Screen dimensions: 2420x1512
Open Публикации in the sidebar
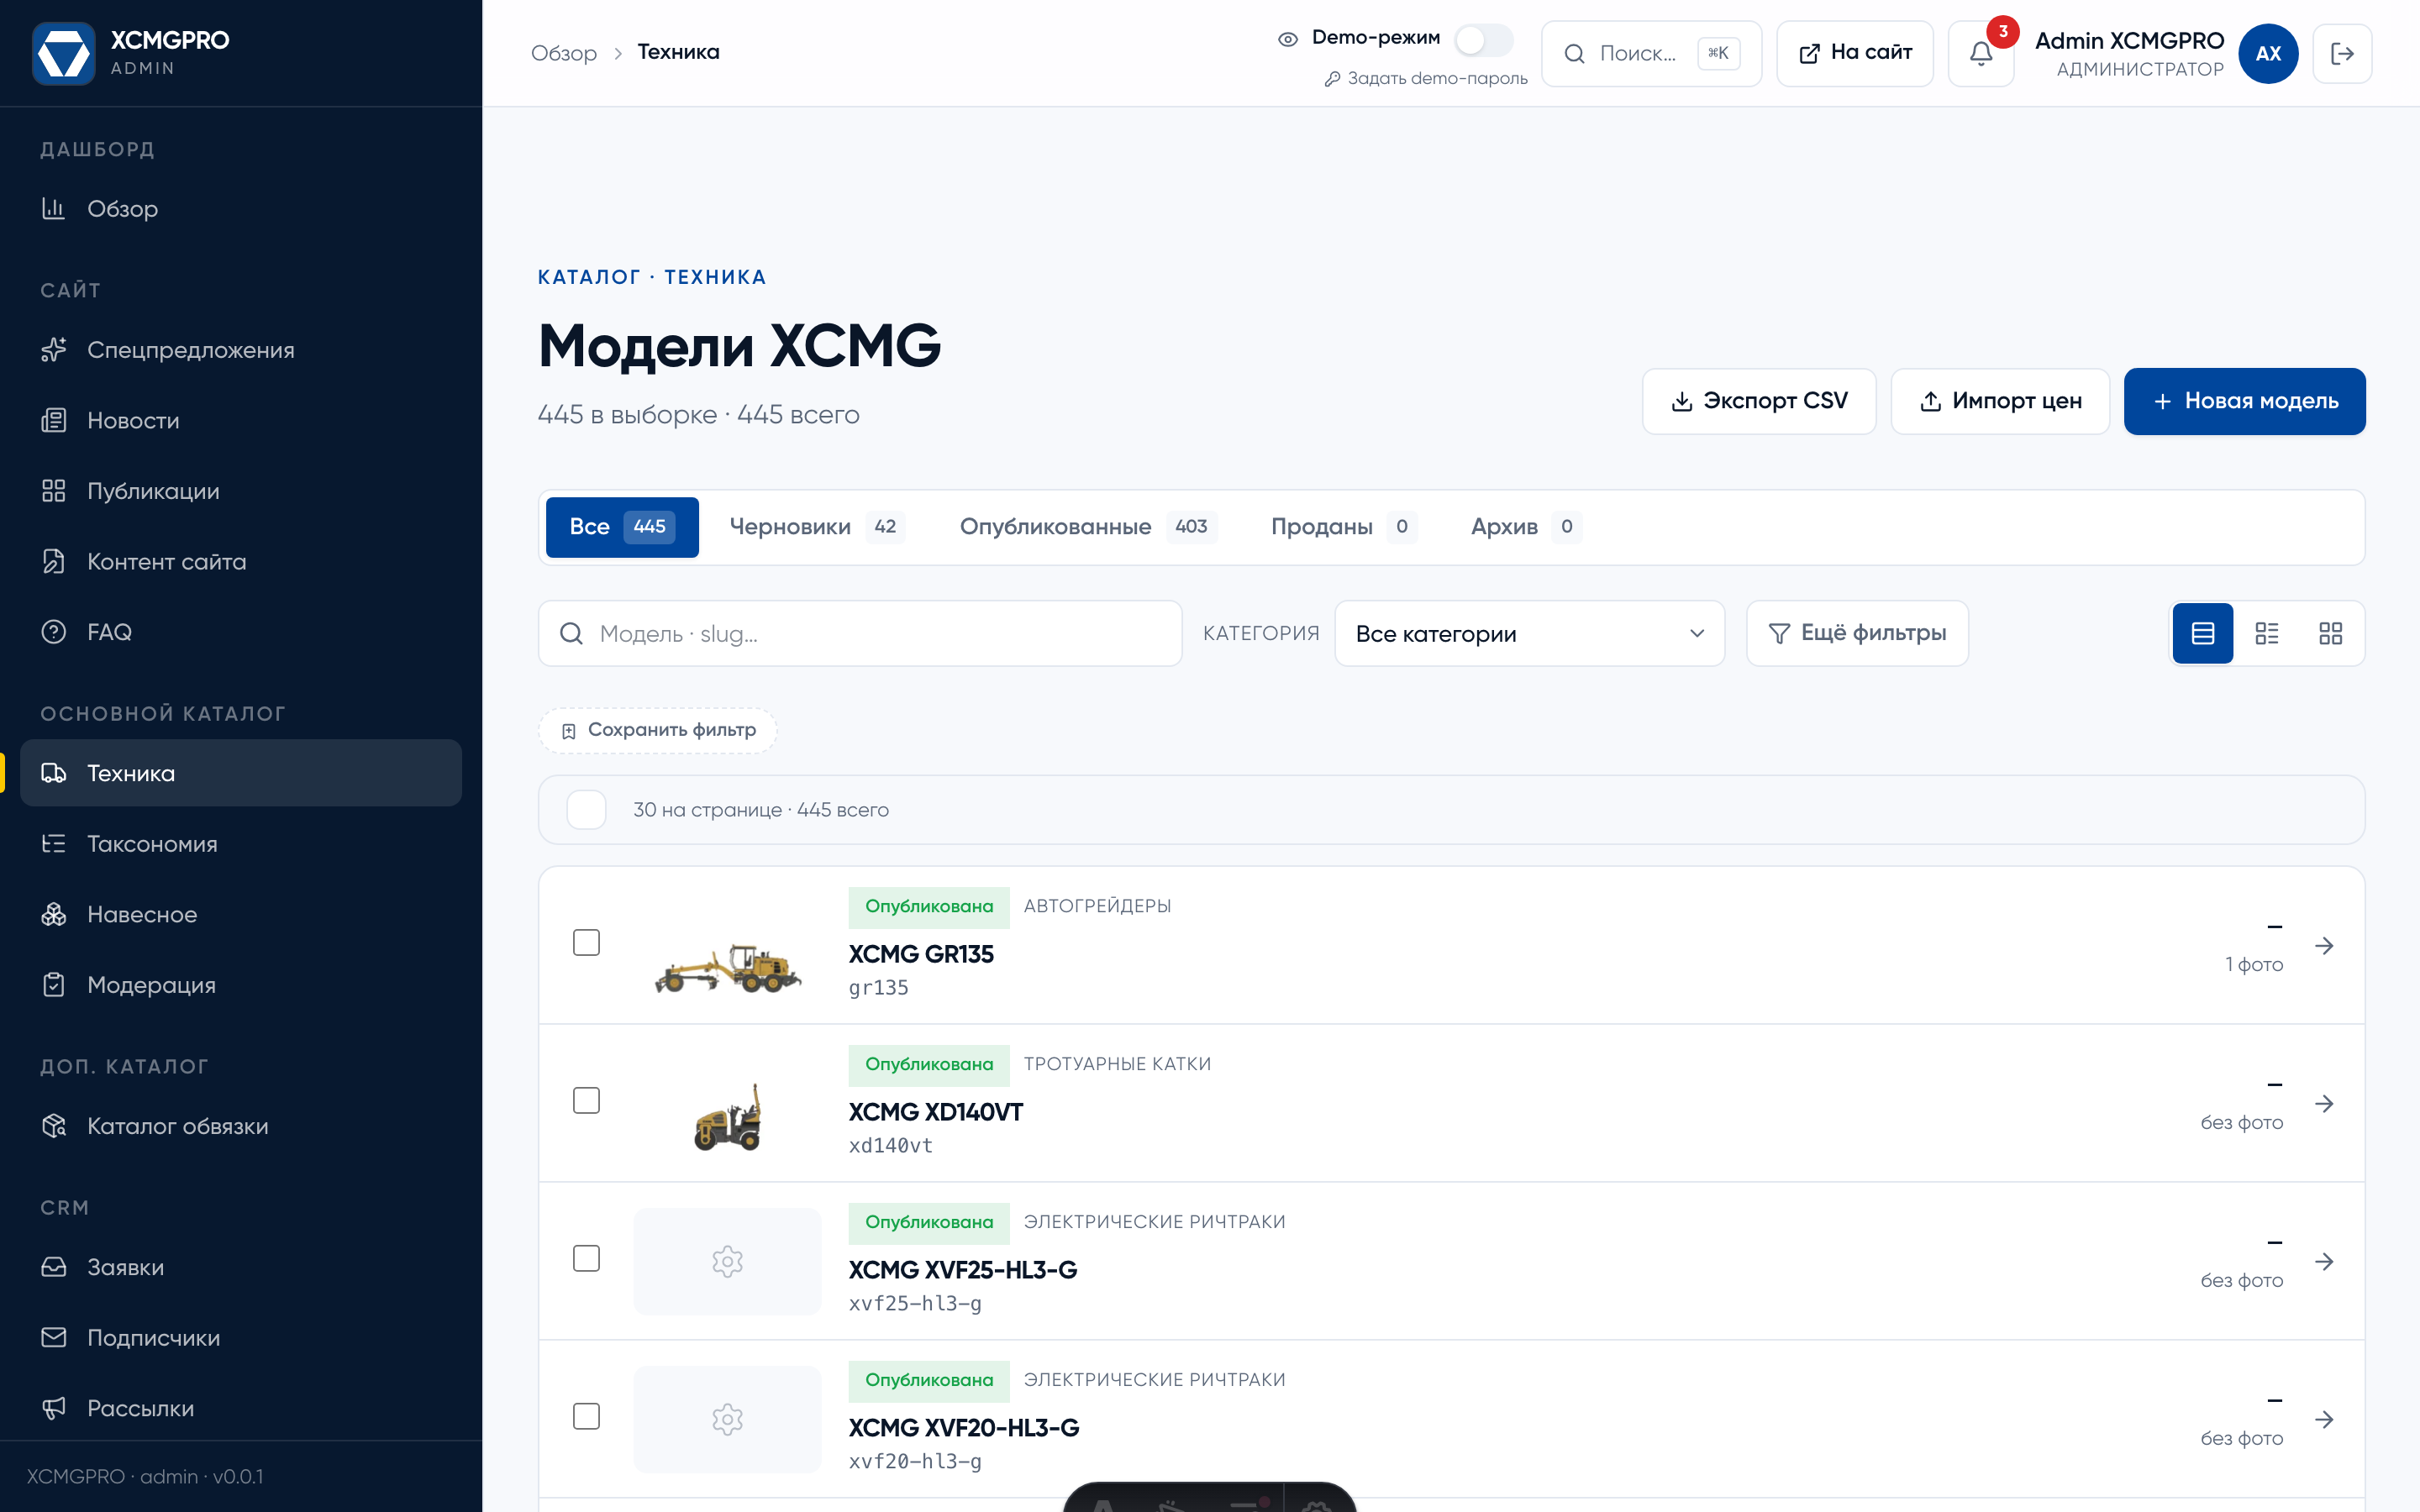pos(241,491)
